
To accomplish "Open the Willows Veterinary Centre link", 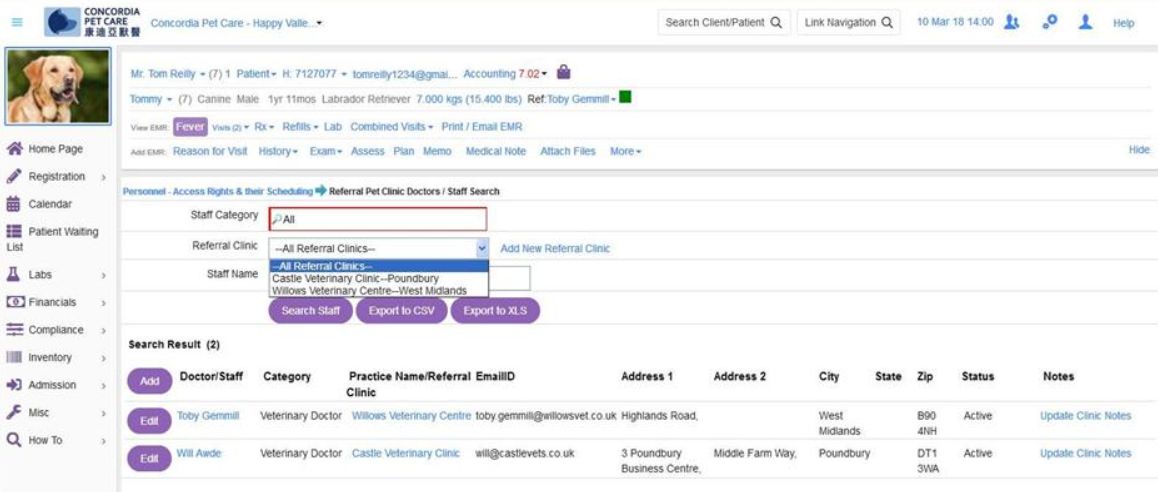I will click(x=411, y=416).
